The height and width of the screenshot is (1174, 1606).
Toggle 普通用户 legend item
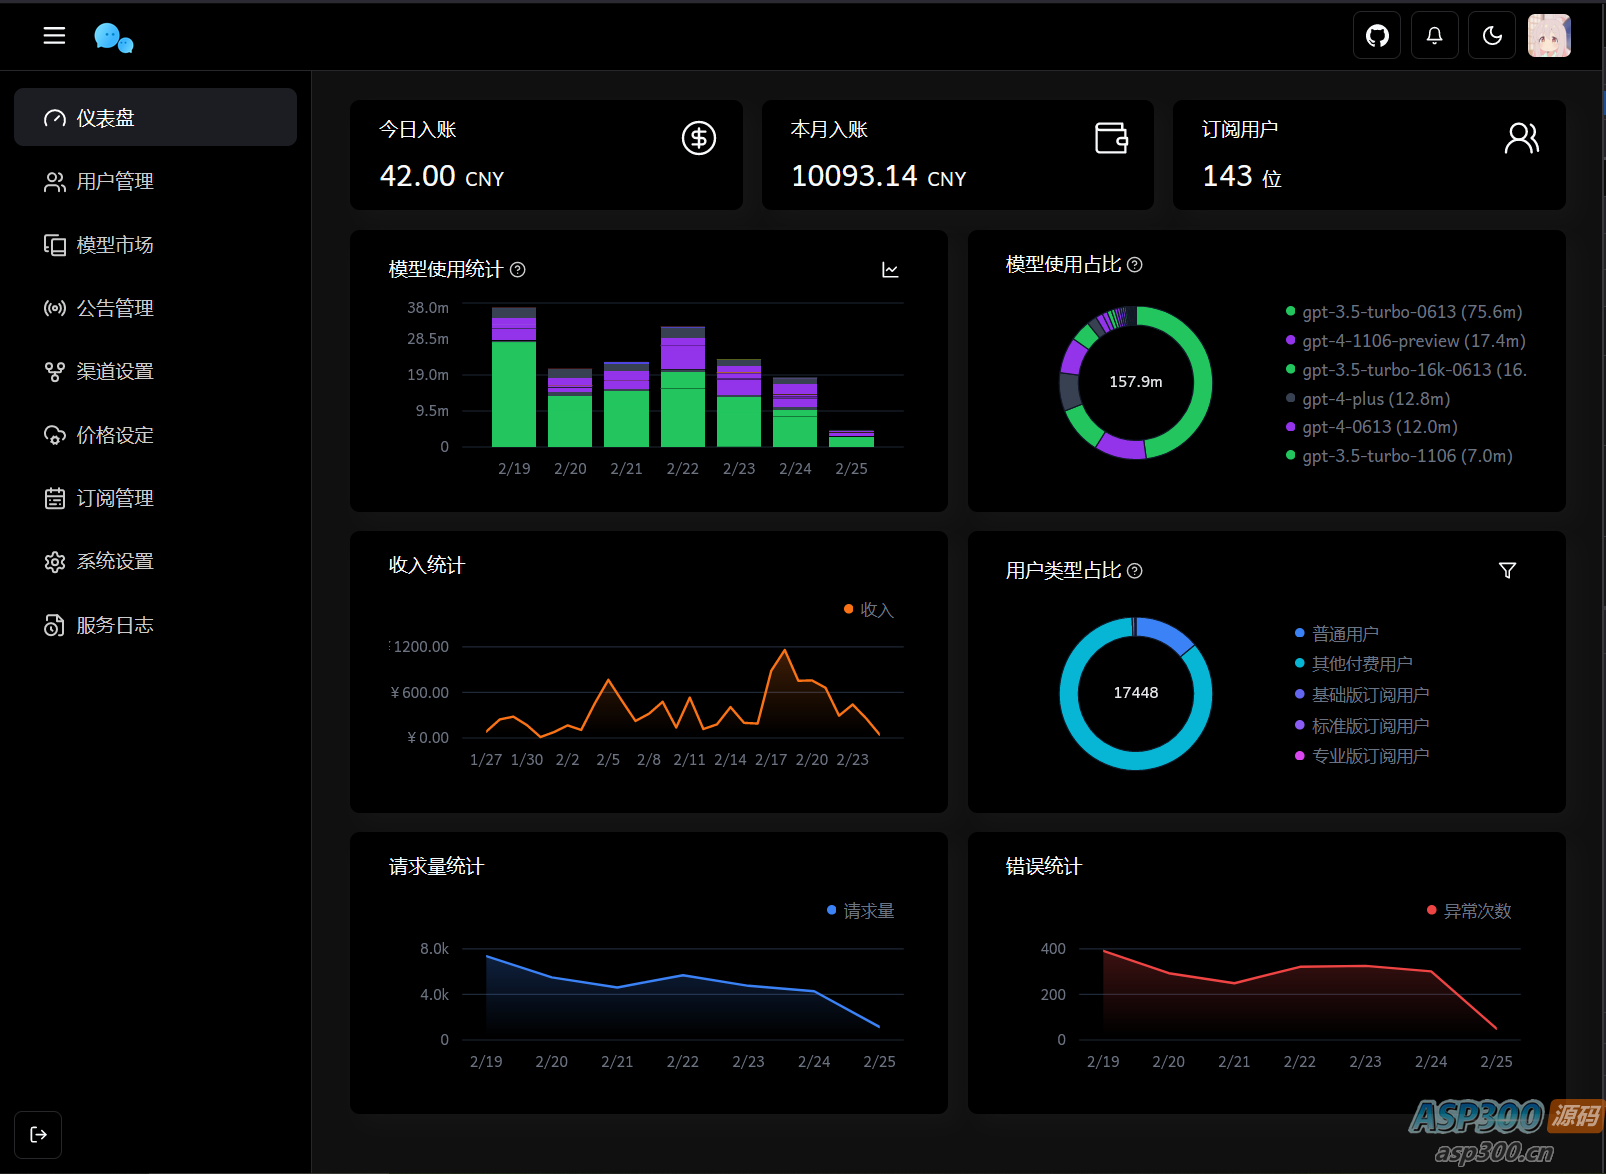pos(1344,634)
